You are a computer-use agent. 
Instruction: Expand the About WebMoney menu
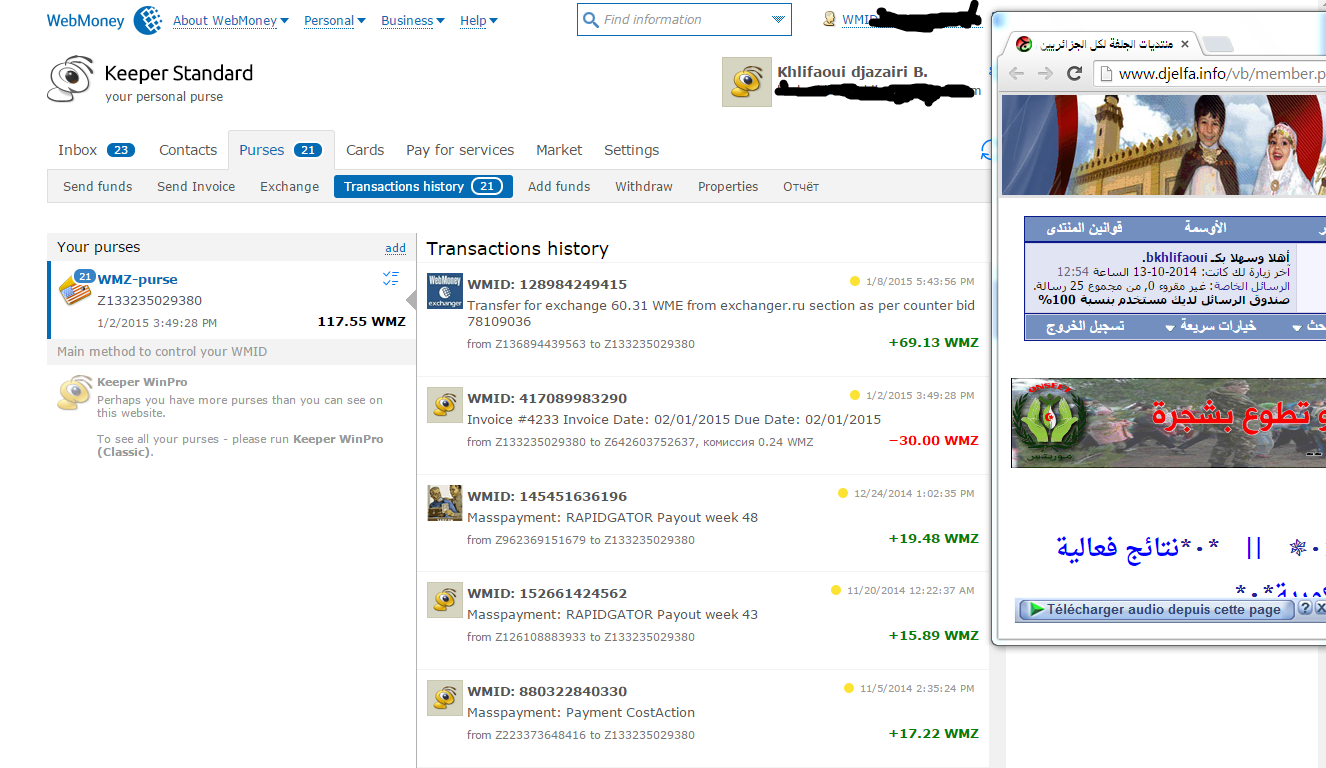pos(230,20)
